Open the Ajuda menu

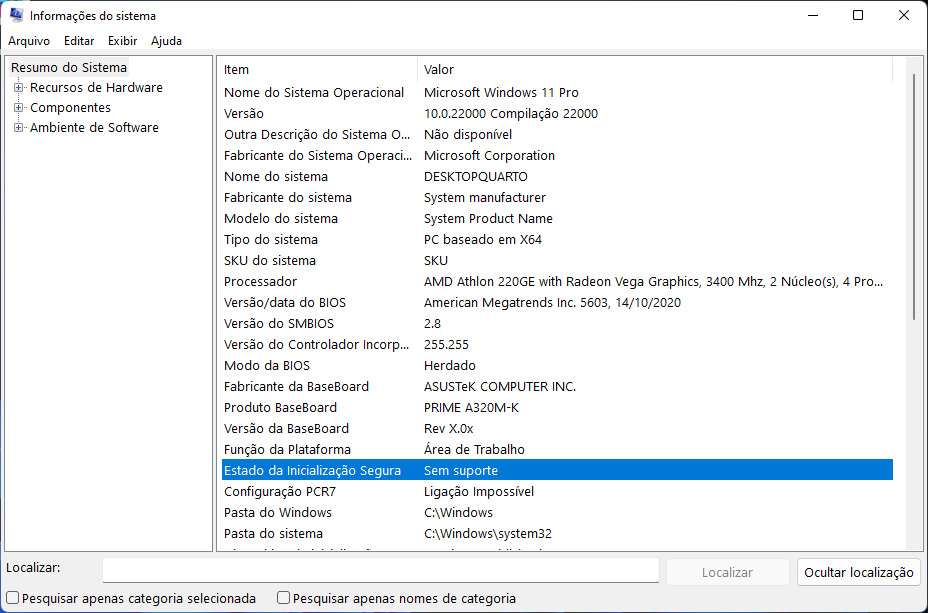tap(166, 41)
